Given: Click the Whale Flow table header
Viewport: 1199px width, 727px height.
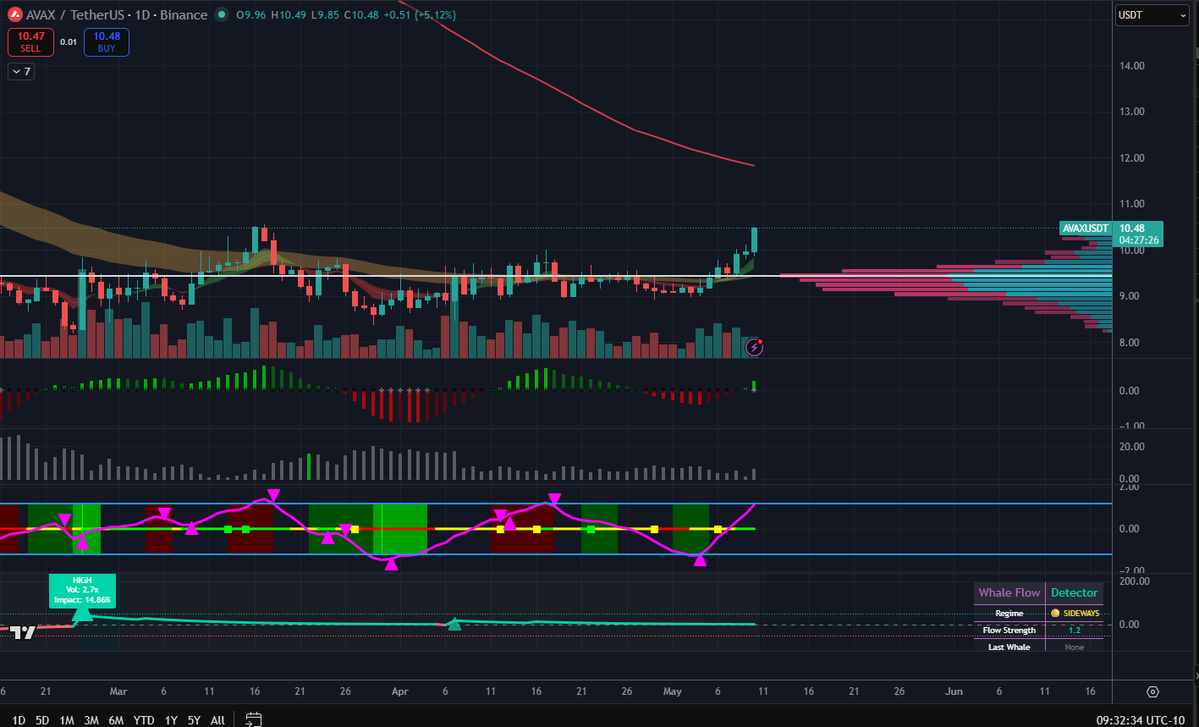Looking at the screenshot, I should pos(1009,592).
